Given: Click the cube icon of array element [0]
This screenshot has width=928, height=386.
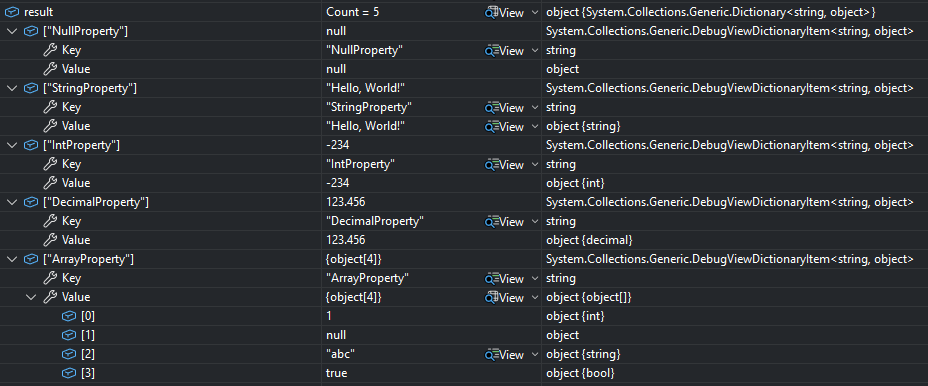Looking at the screenshot, I should [69, 316].
